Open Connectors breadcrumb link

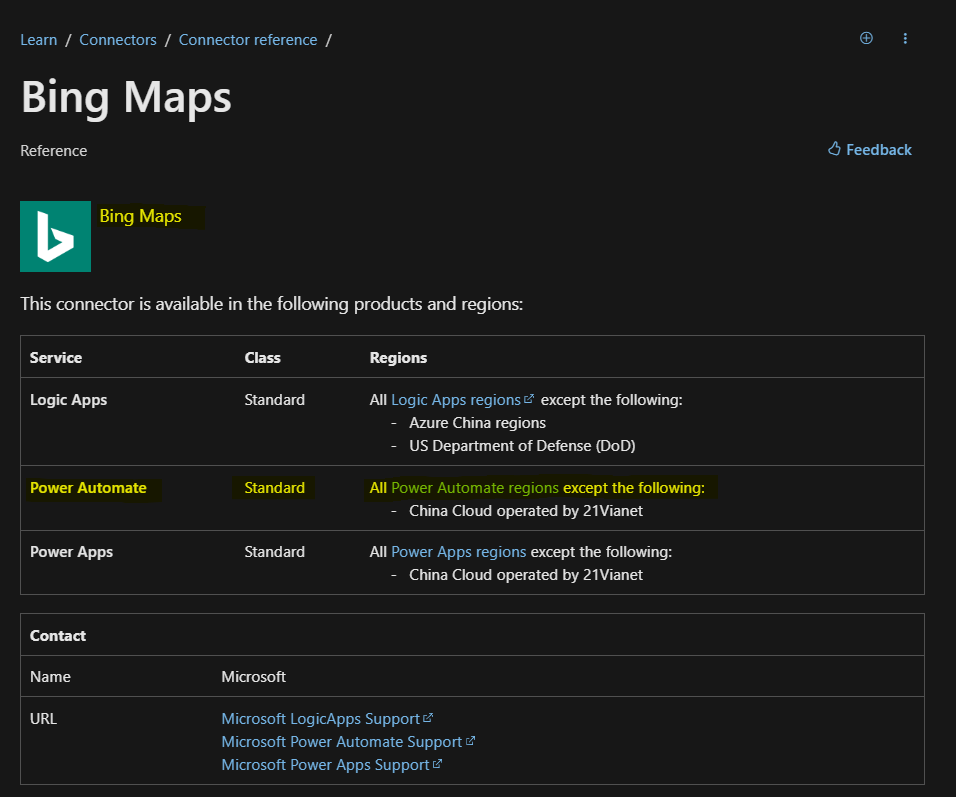(x=118, y=40)
